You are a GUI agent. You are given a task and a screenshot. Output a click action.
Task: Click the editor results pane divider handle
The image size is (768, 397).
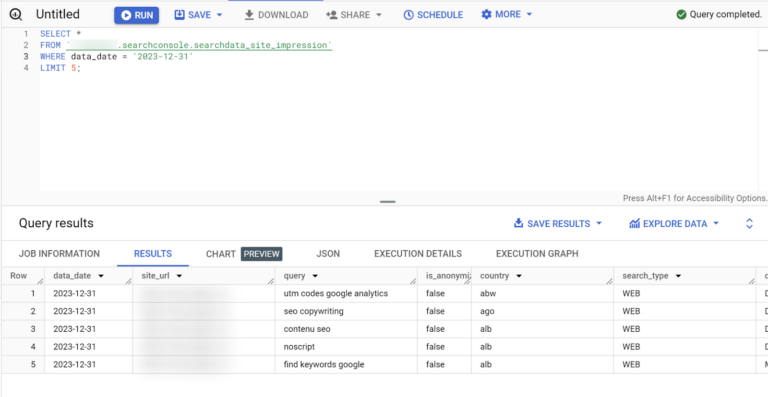point(387,201)
